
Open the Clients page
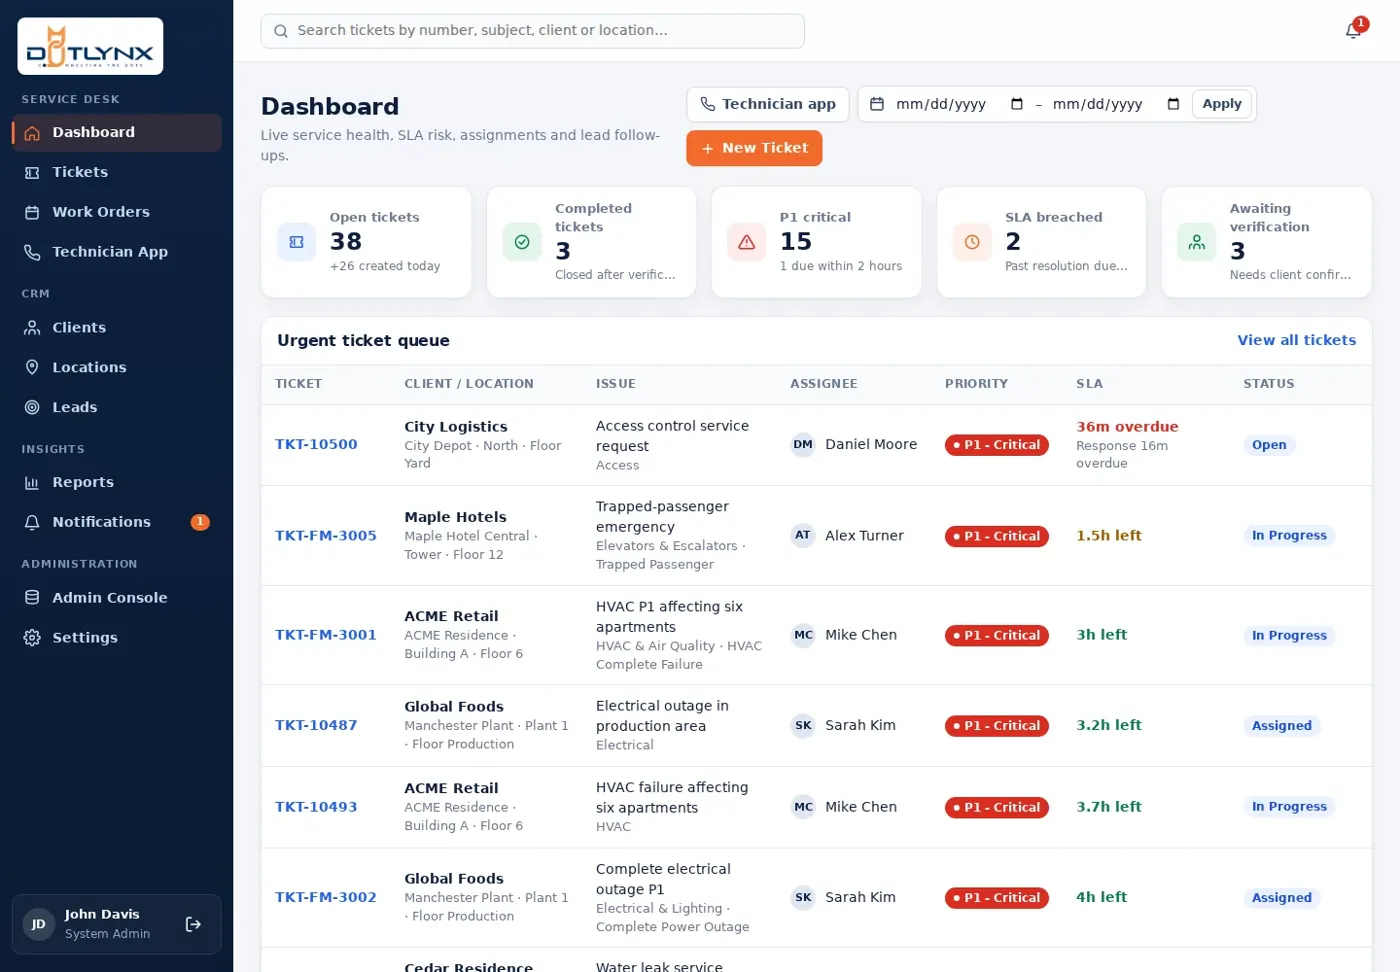pyautogui.click(x=117, y=327)
